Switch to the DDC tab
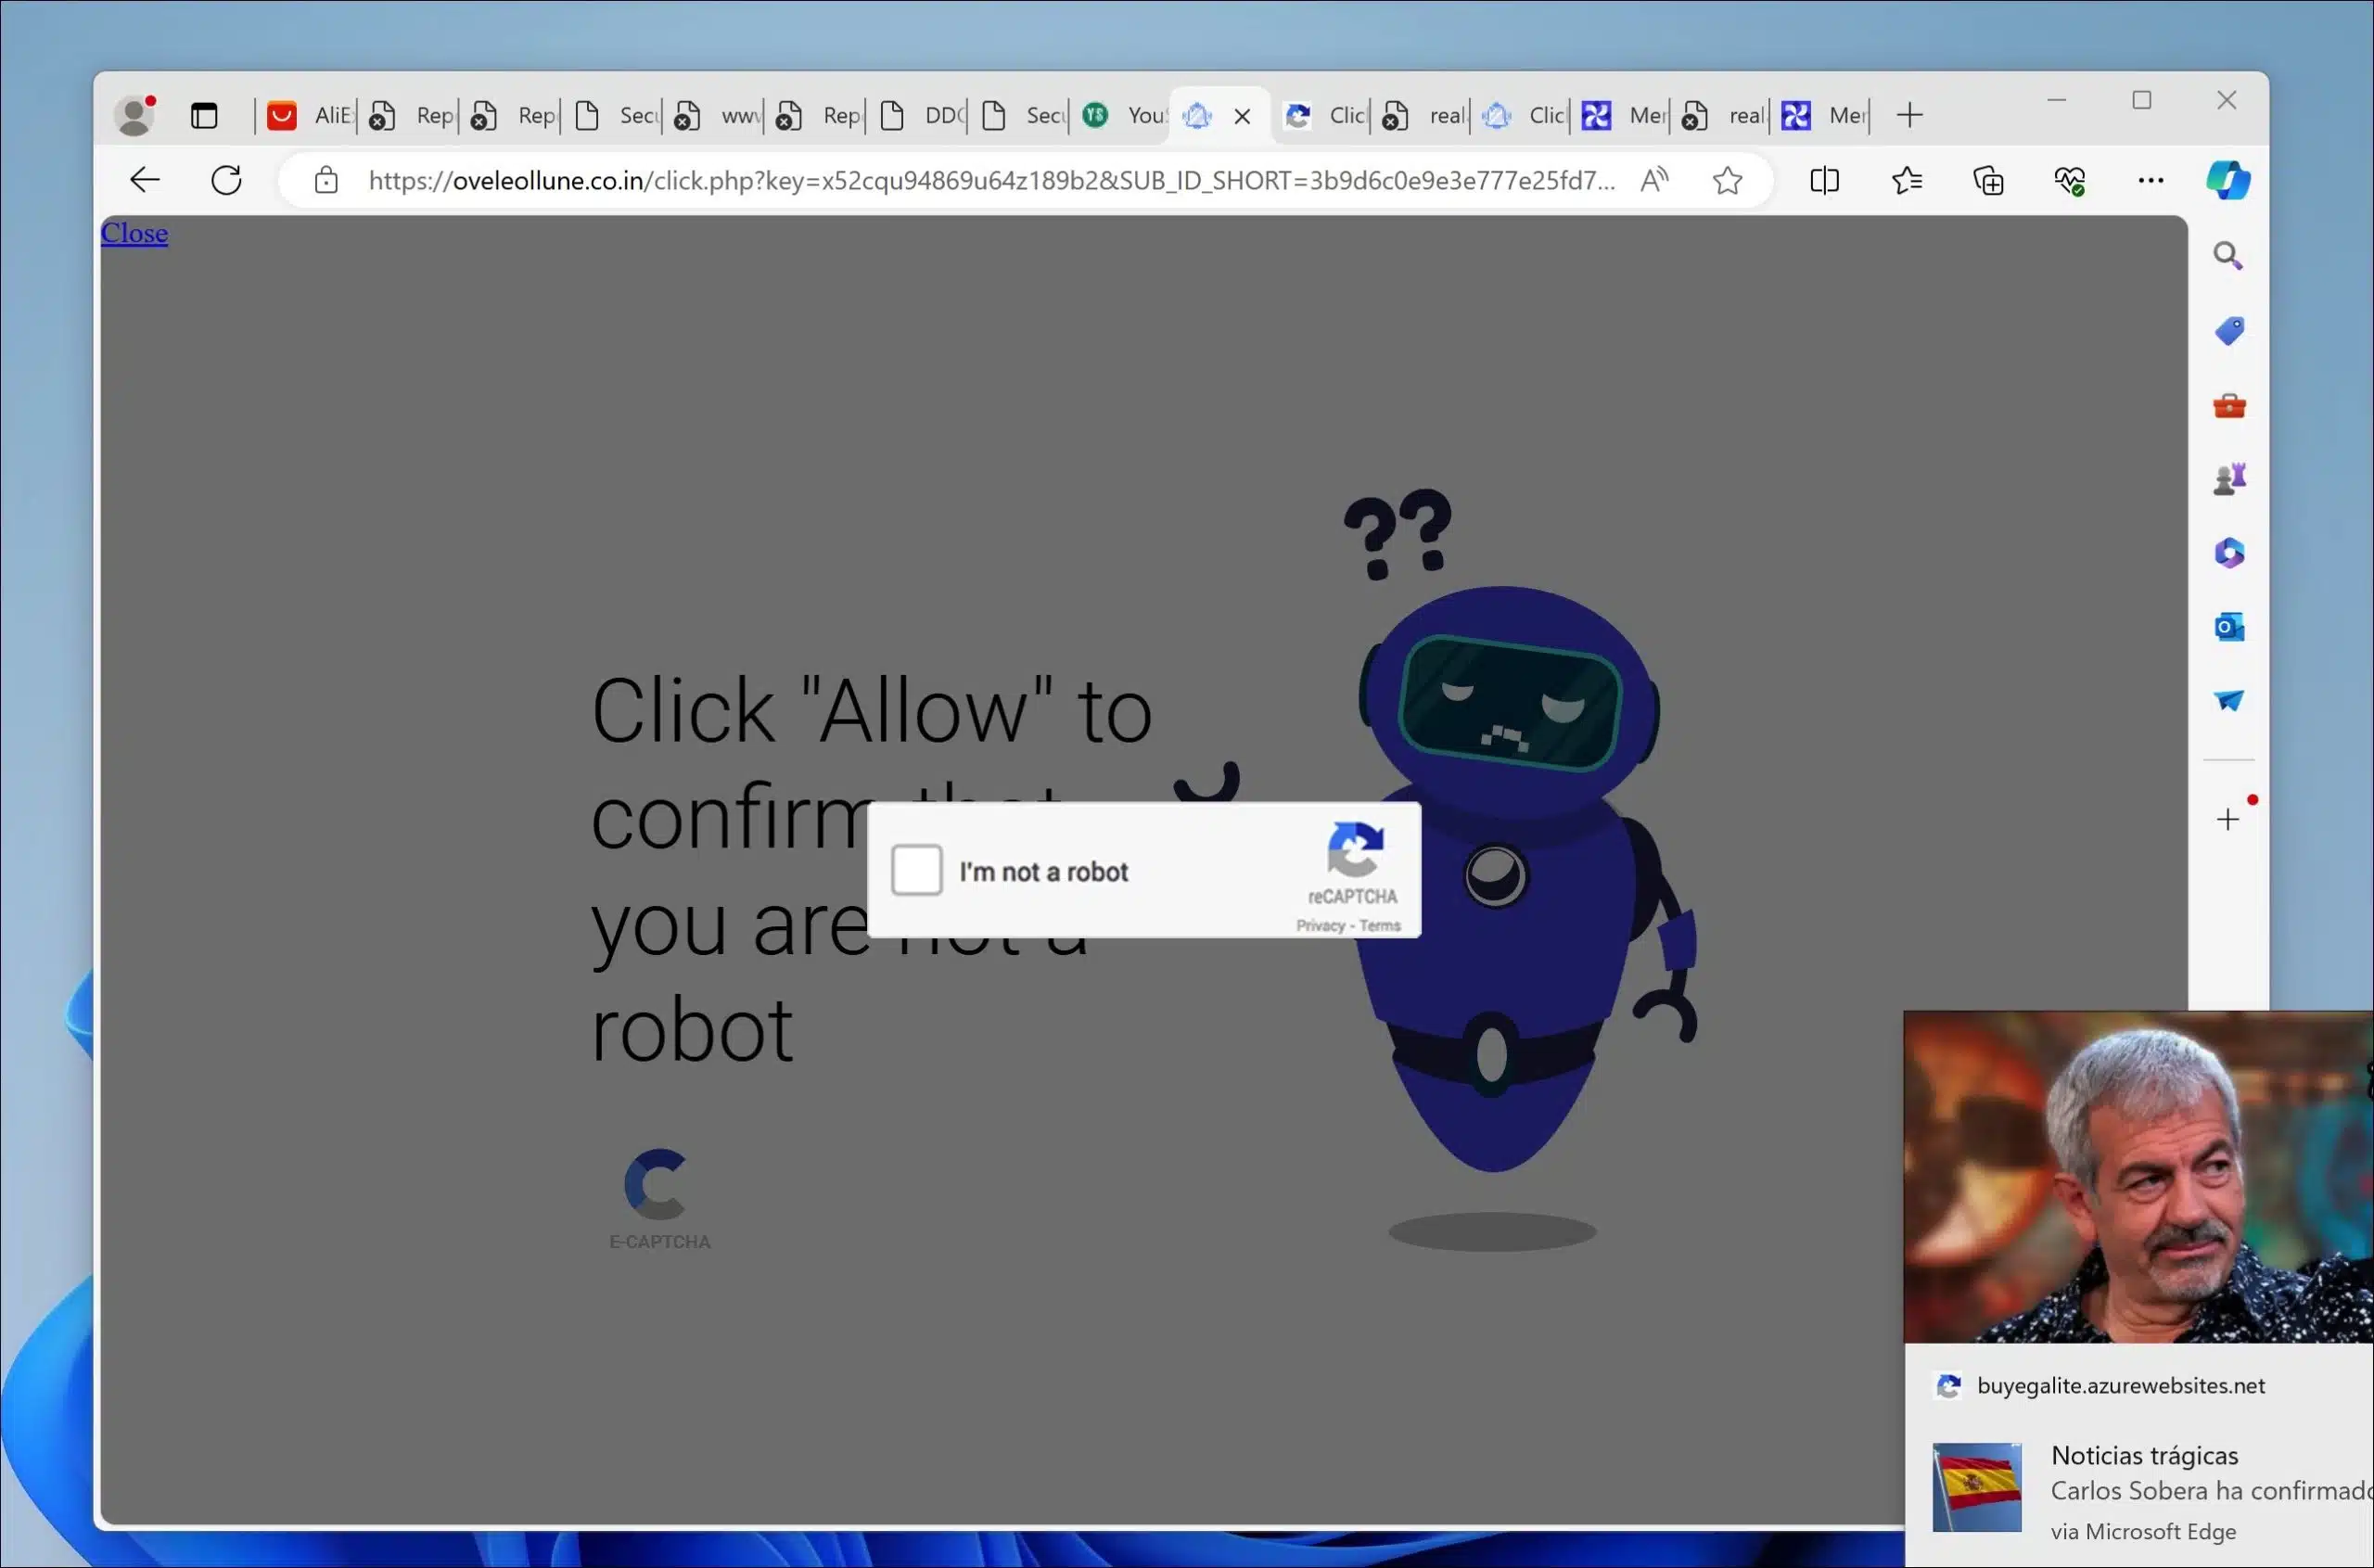The image size is (2374, 1568). click(x=920, y=115)
